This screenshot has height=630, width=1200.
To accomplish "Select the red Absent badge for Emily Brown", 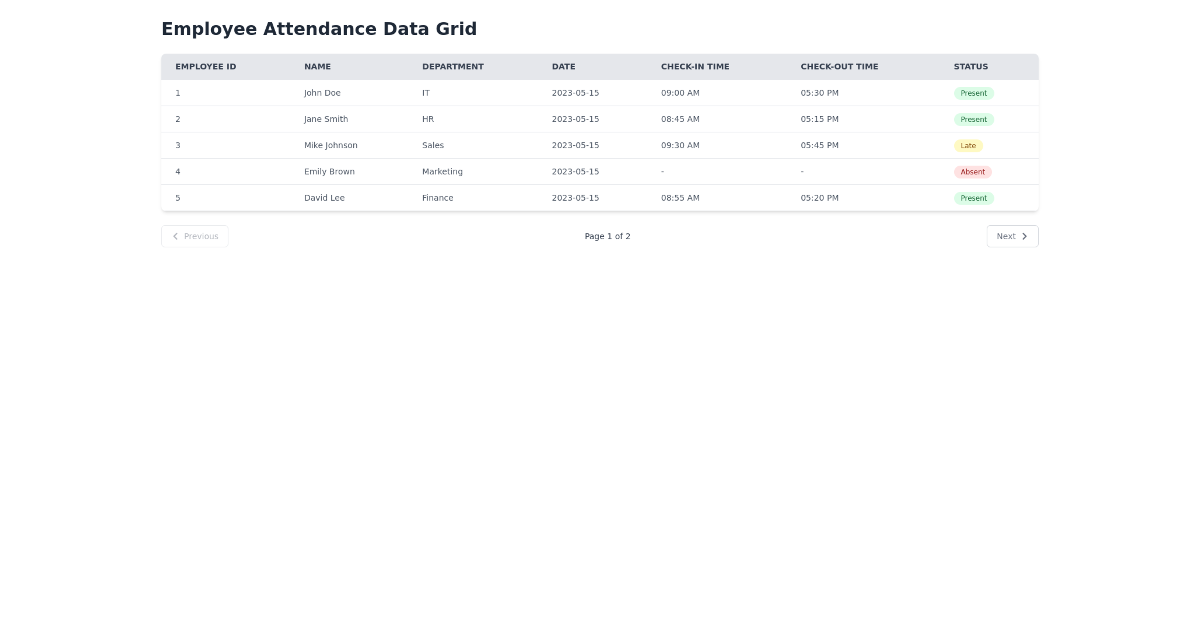I will (972, 171).
